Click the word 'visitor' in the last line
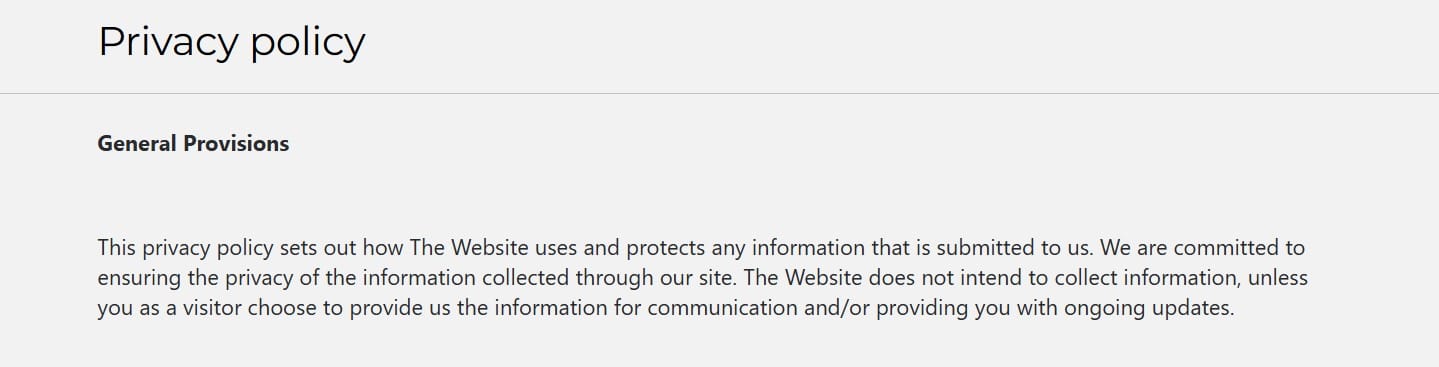 pos(211,308)
